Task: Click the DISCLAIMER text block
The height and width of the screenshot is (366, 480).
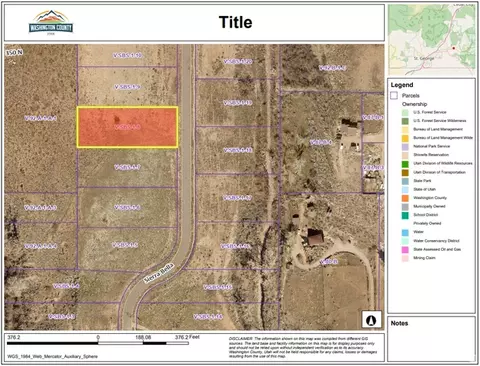Action: tap(303, 347)
